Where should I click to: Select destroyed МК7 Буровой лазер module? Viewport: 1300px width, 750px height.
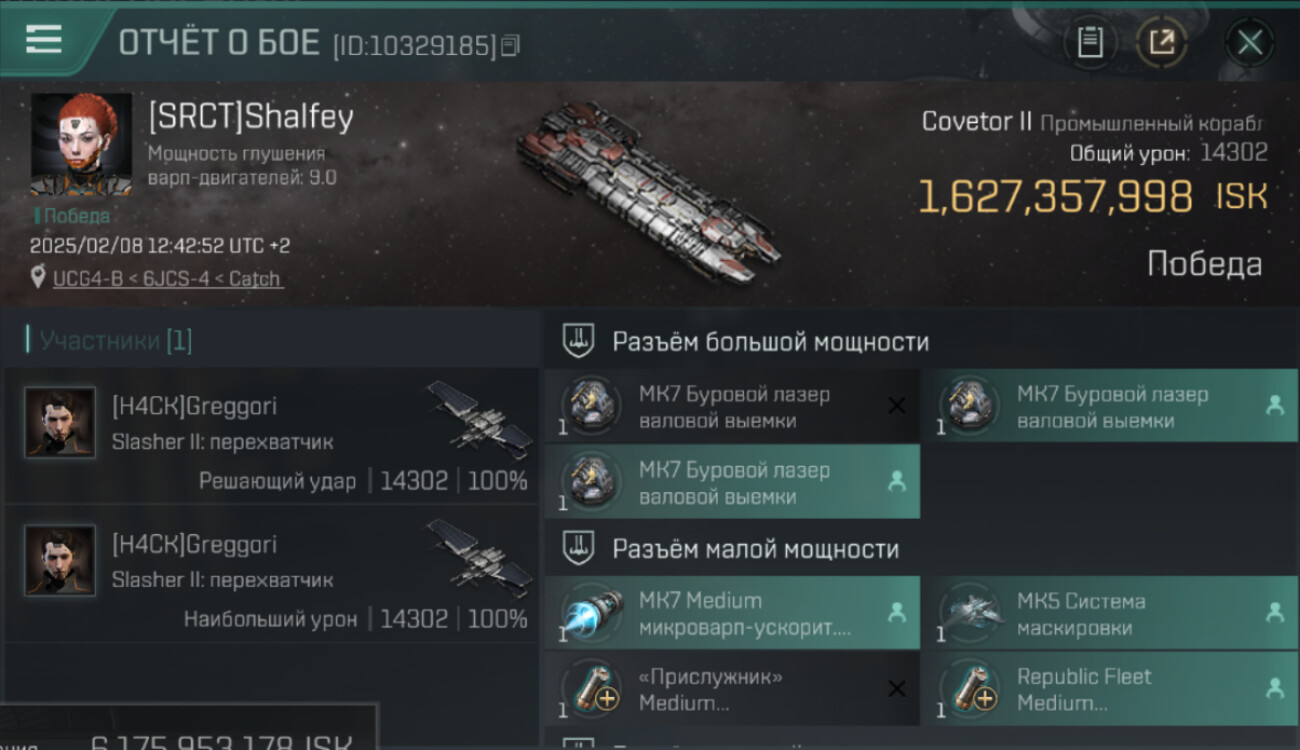coord(732,407)
